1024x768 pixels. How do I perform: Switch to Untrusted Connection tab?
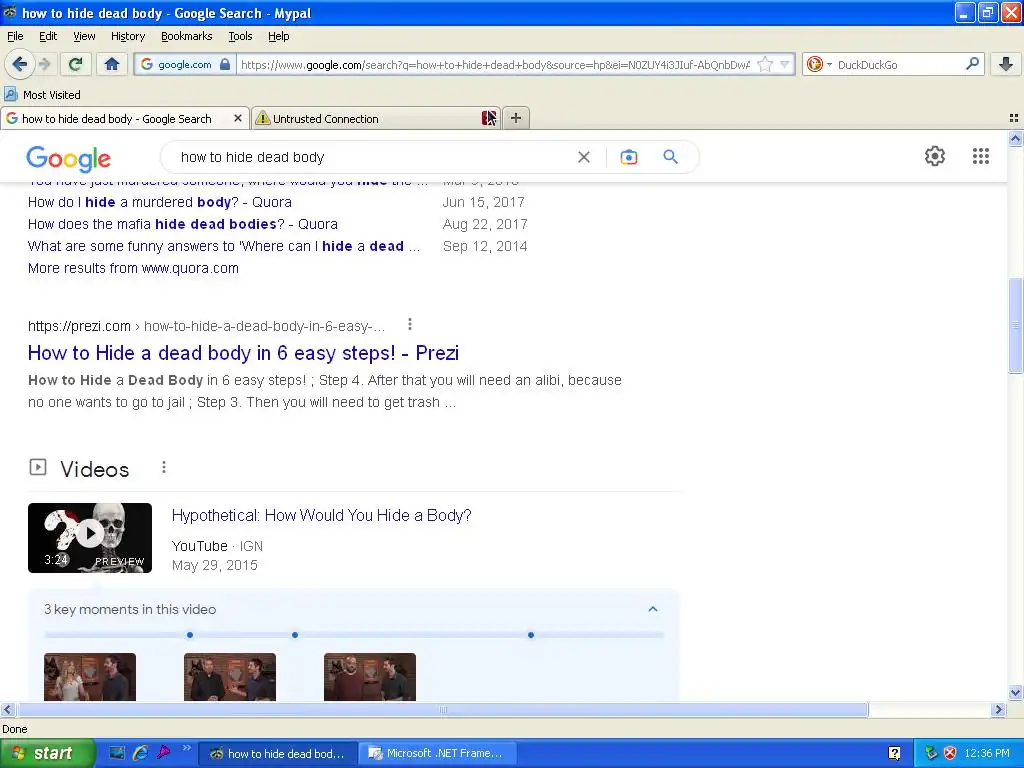click(x=376, y=118)
